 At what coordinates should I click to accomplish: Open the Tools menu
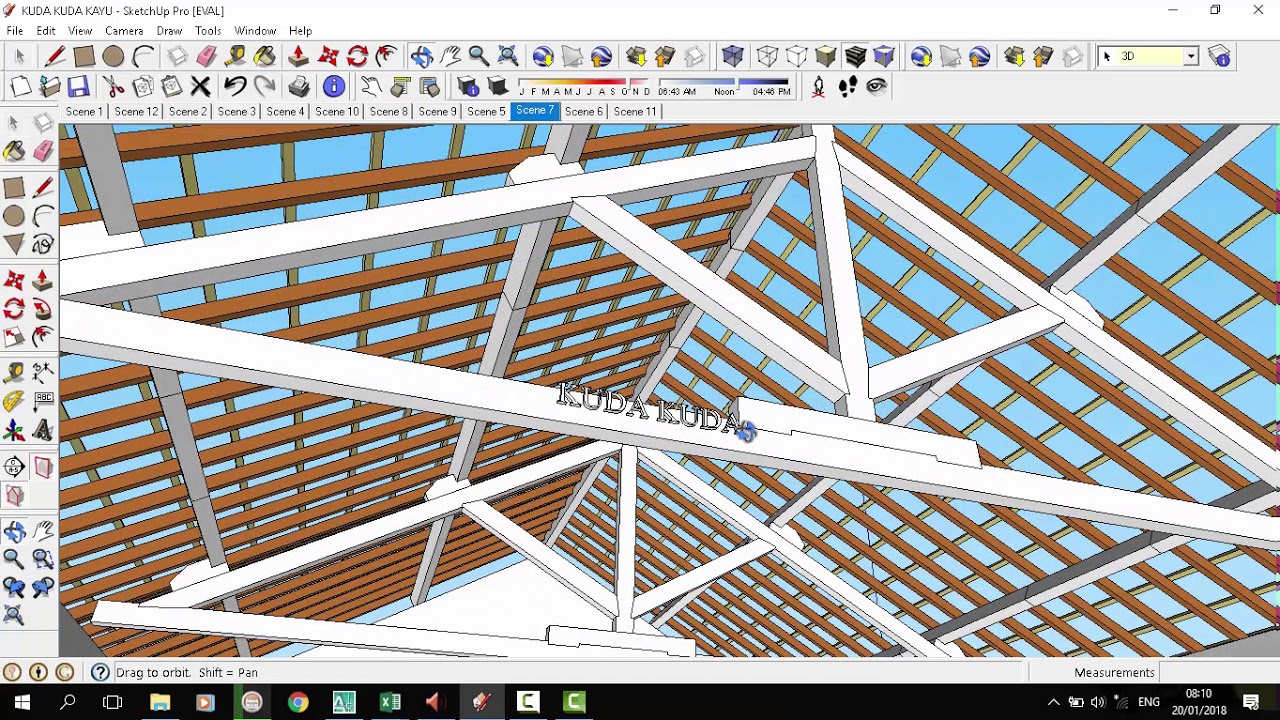coord(208,31)
